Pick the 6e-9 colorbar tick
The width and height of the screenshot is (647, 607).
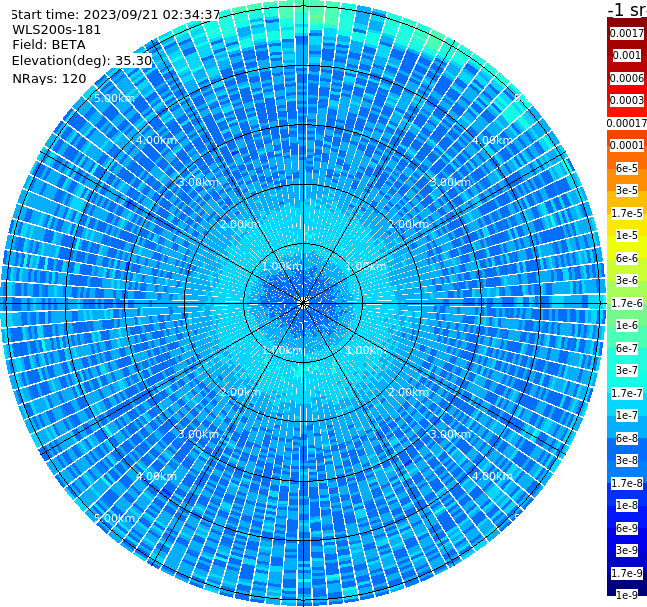[x=627, y=528]
